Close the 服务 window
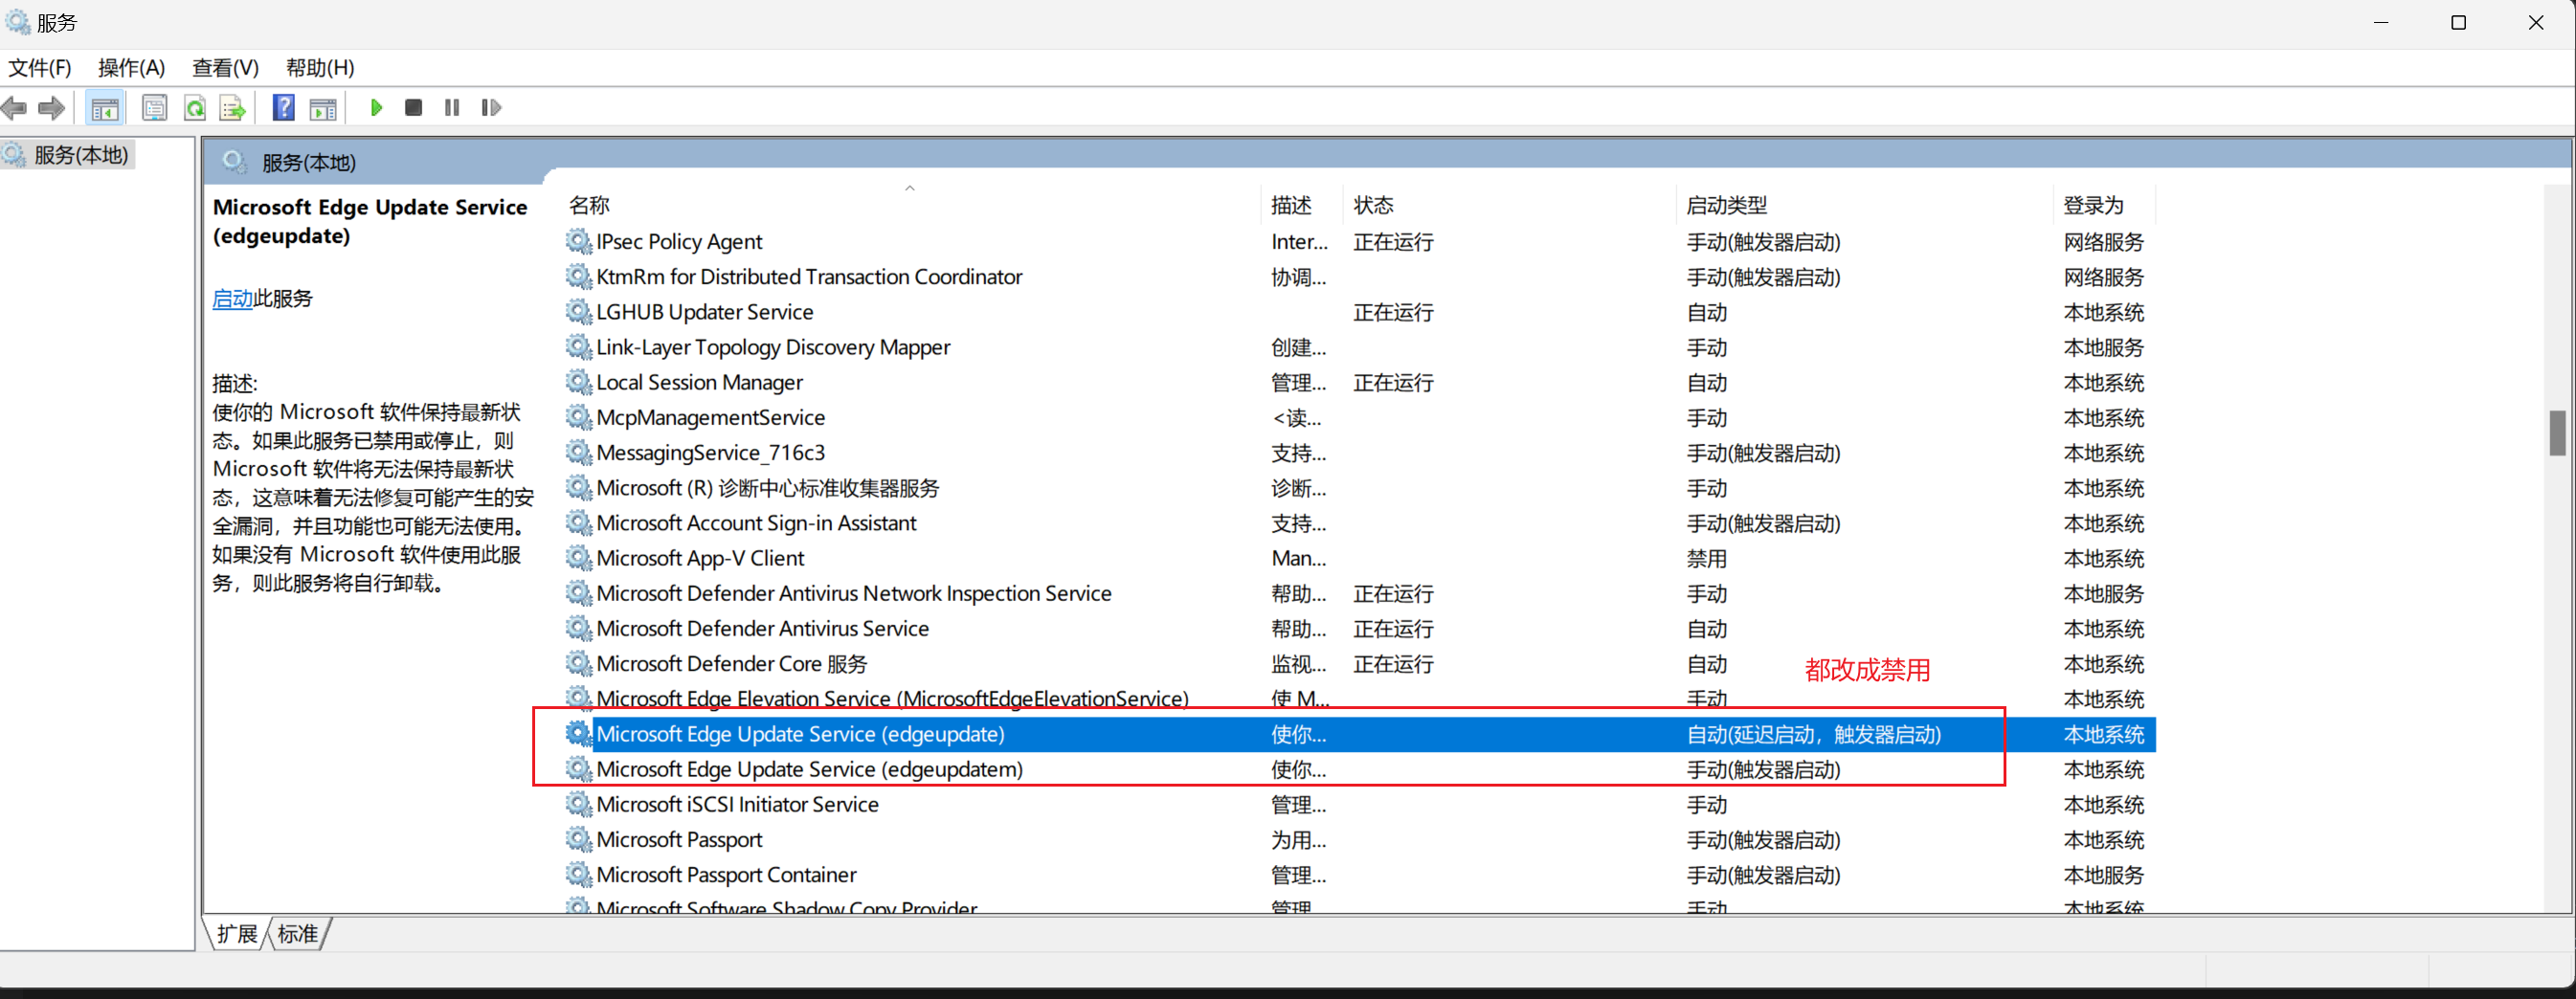Screen dimensions: 2576x999 coord(2536,23)
